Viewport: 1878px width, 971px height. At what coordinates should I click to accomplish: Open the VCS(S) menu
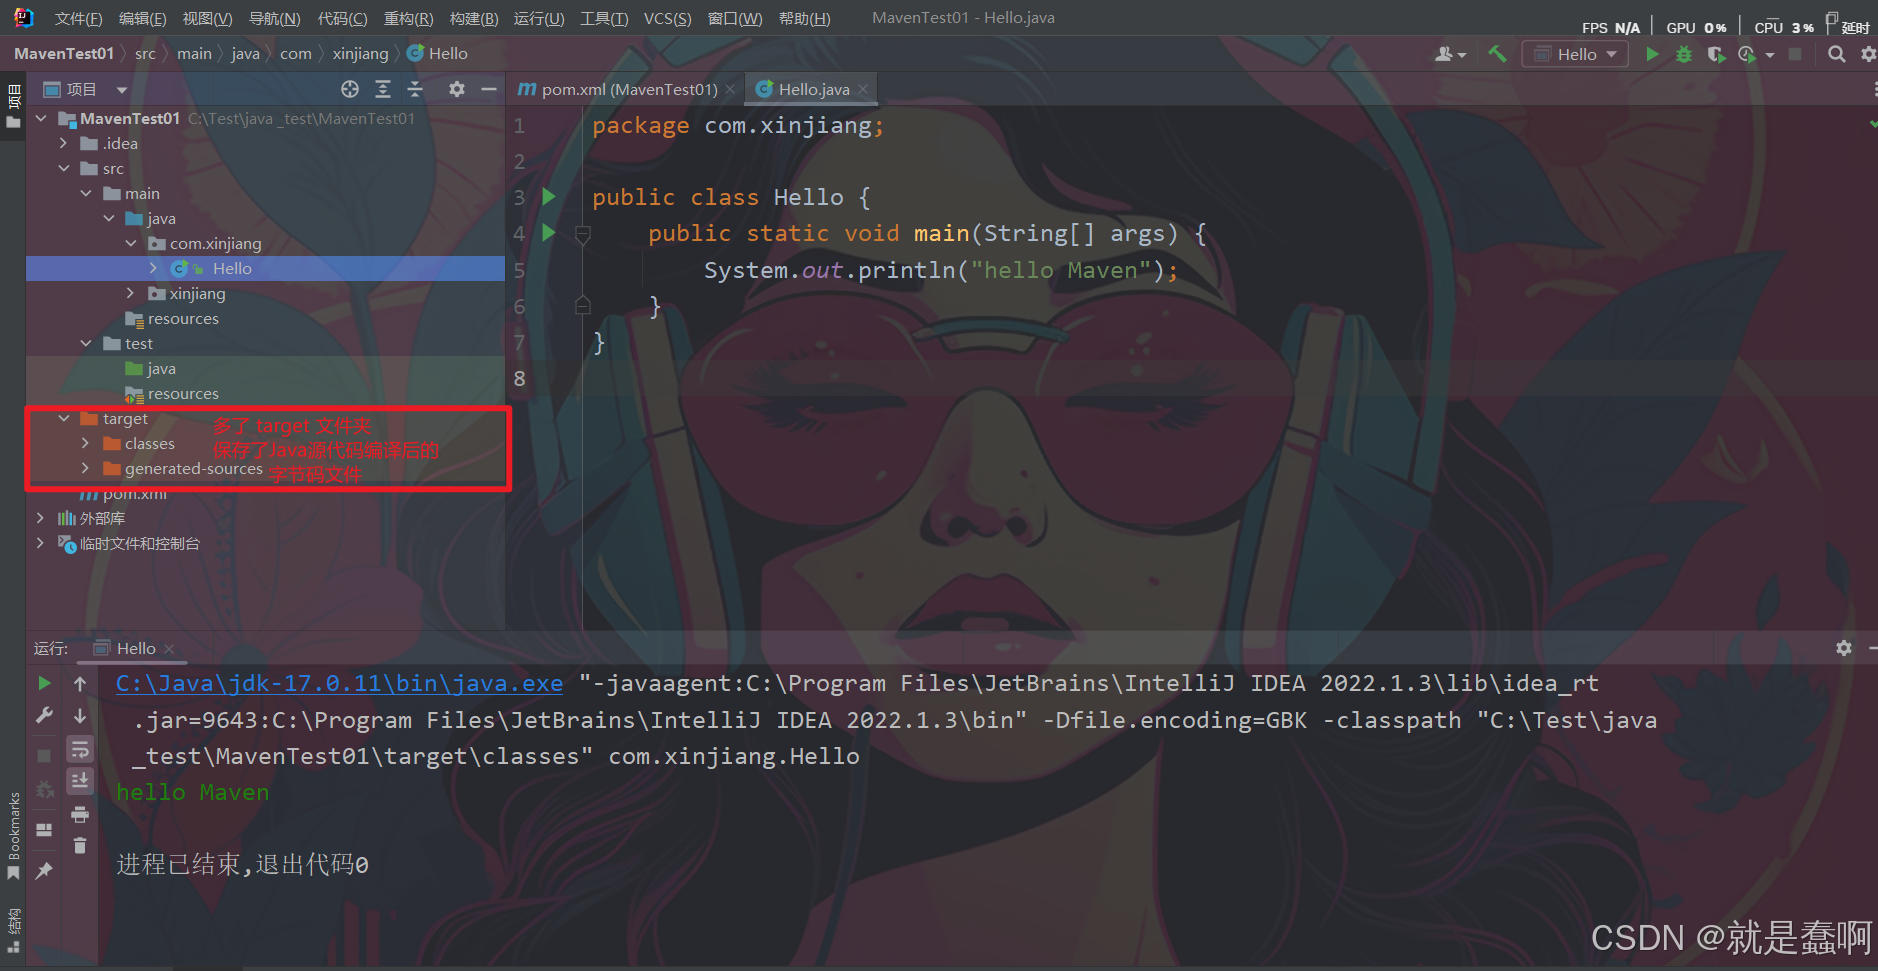(x=667, y=18)
